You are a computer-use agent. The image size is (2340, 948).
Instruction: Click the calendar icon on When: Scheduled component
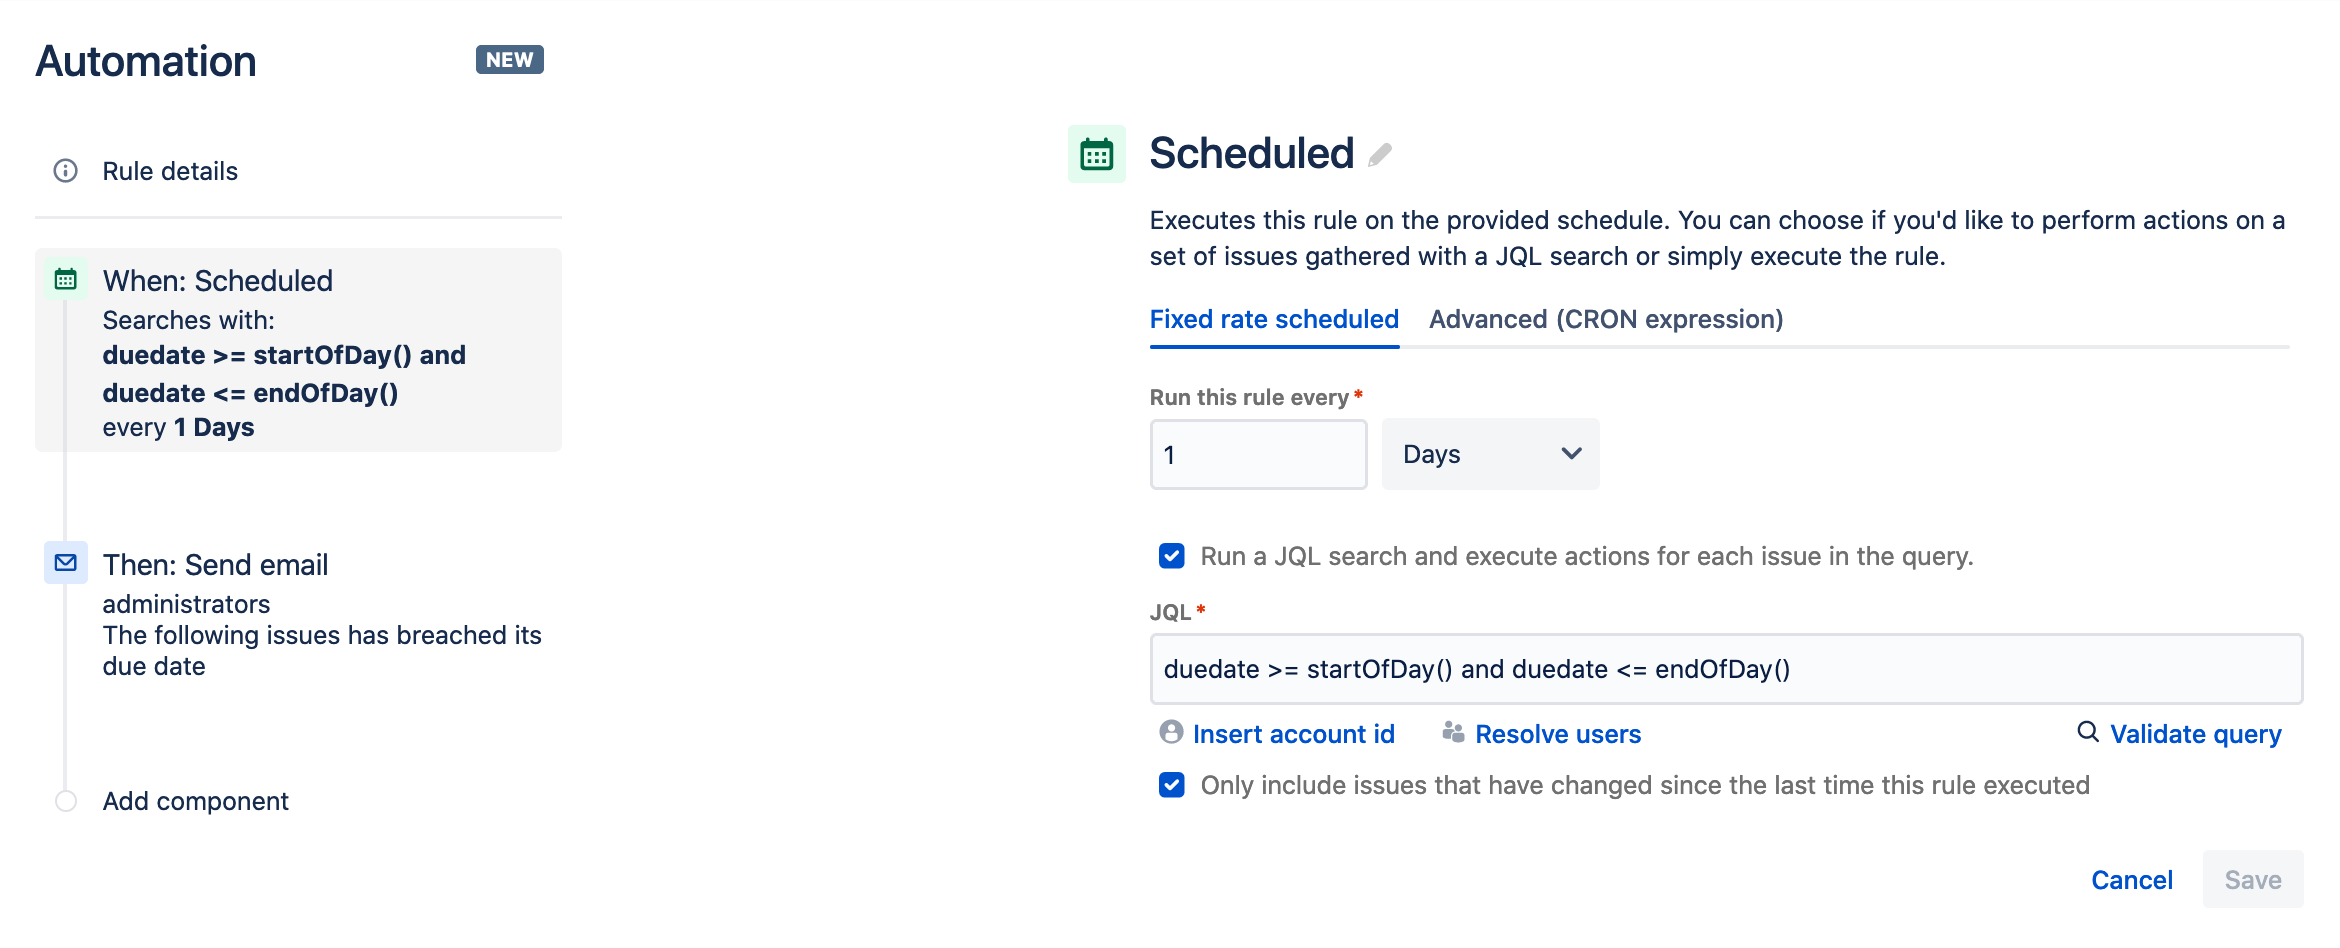point(65,280)
